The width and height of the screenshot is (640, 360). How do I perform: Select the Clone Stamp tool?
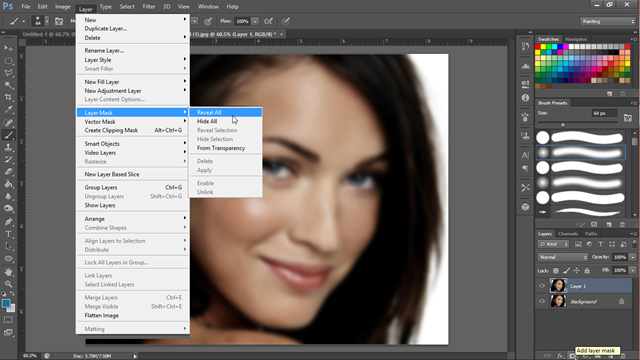[x=8, y=147]
